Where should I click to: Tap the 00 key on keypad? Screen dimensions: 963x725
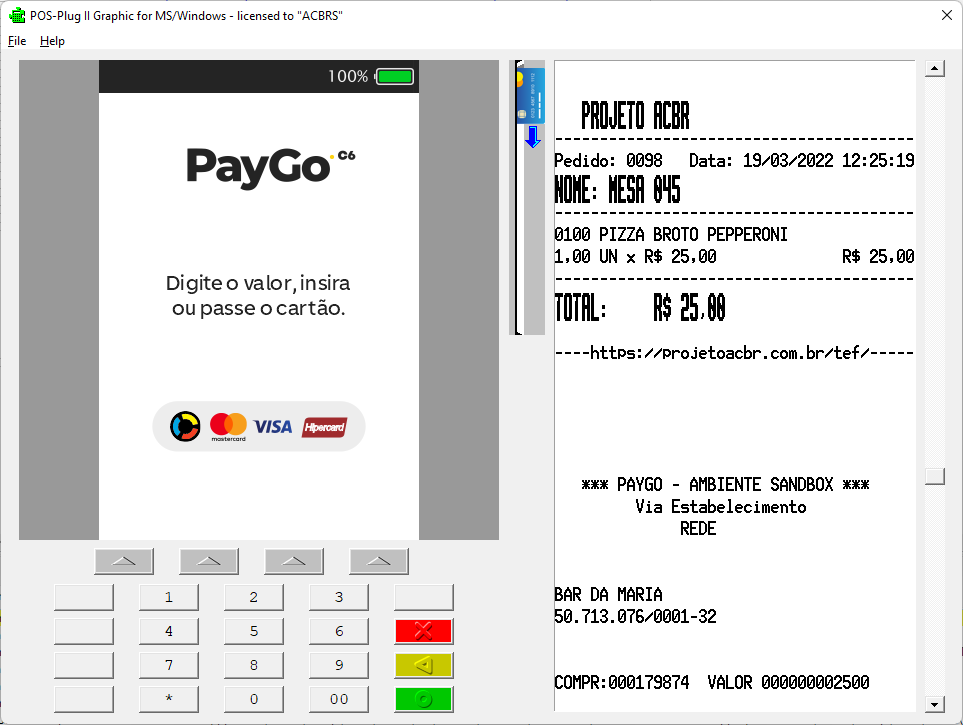[x=339, y=699]
